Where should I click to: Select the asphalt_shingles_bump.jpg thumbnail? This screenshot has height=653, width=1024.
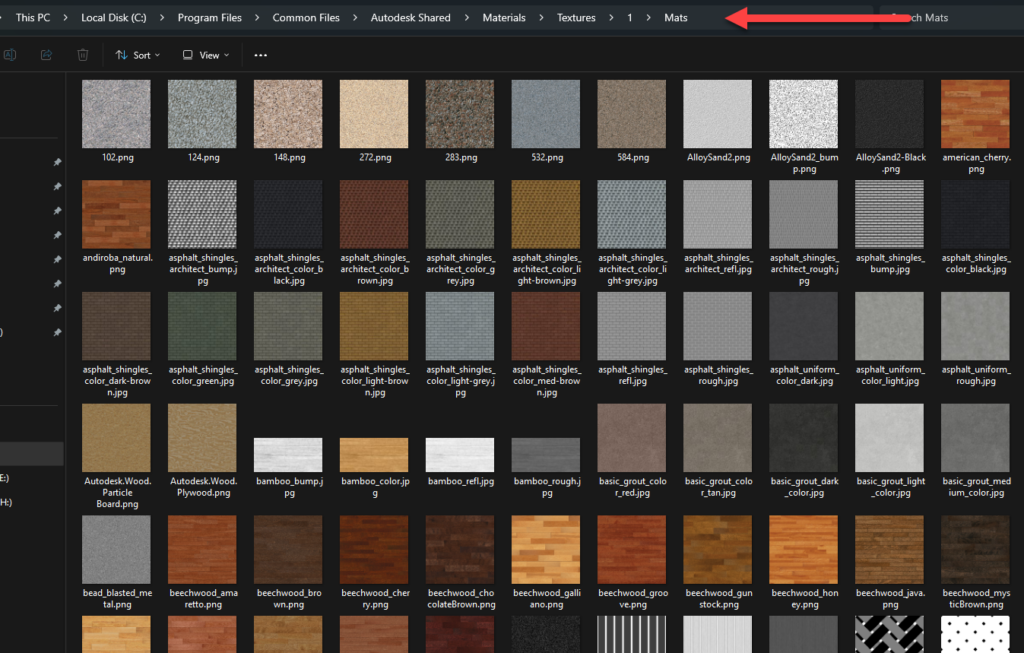pos(889,215)
